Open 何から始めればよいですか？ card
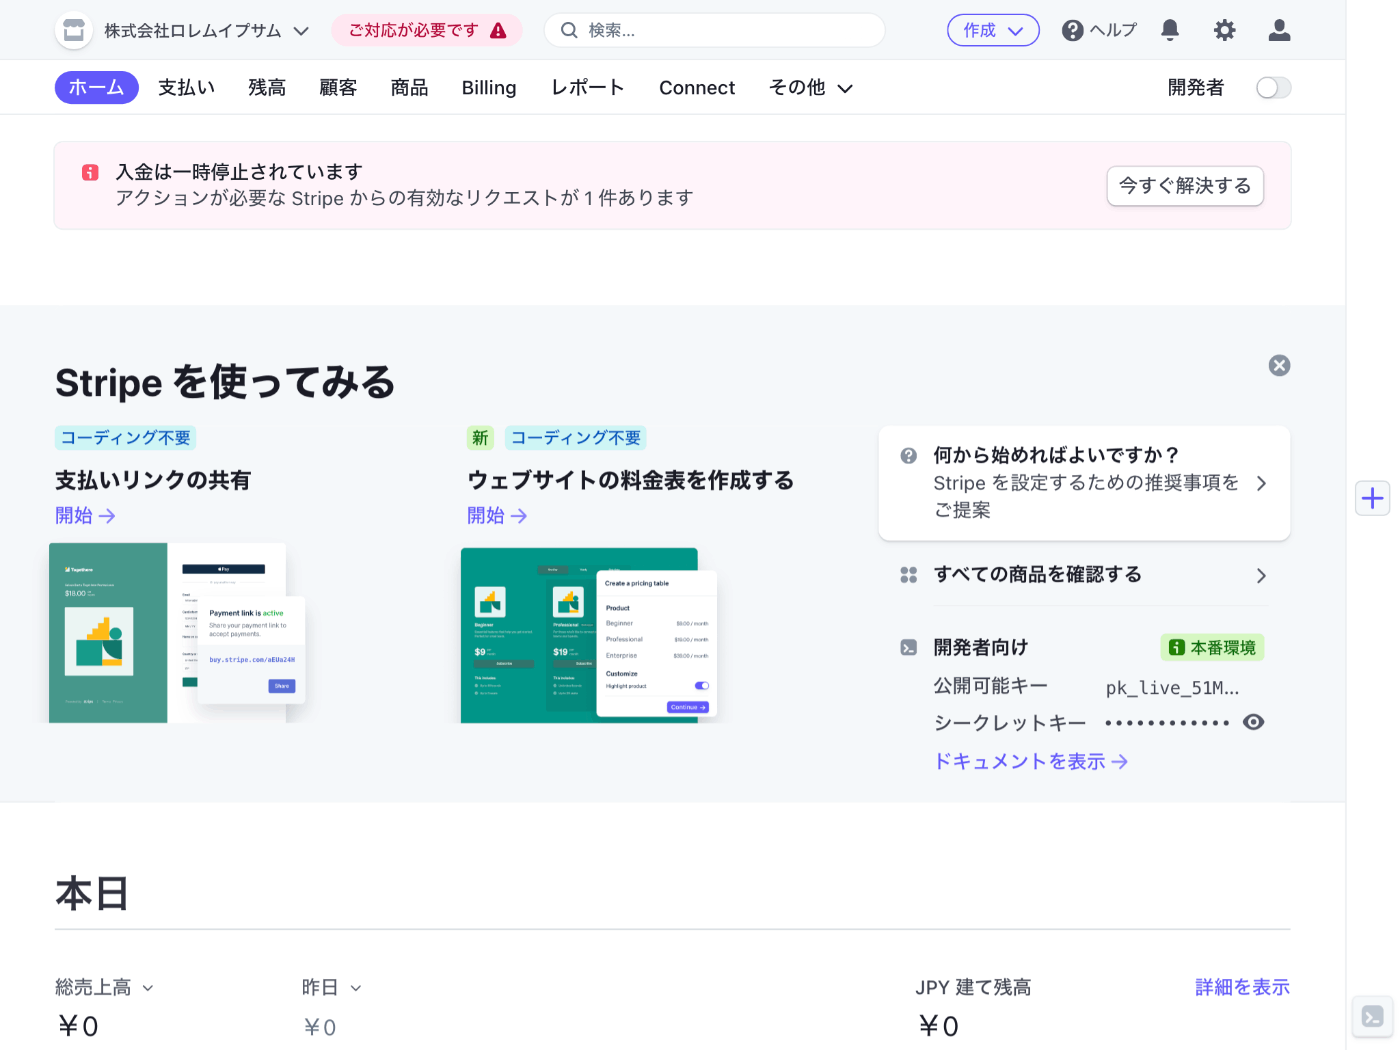 (x=1084, y=483)
